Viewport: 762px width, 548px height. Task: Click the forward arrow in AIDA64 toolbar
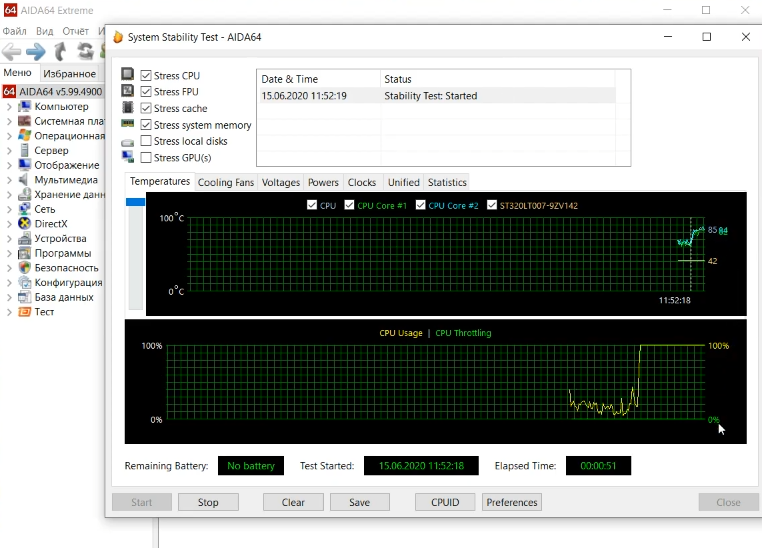click(35, 51)
